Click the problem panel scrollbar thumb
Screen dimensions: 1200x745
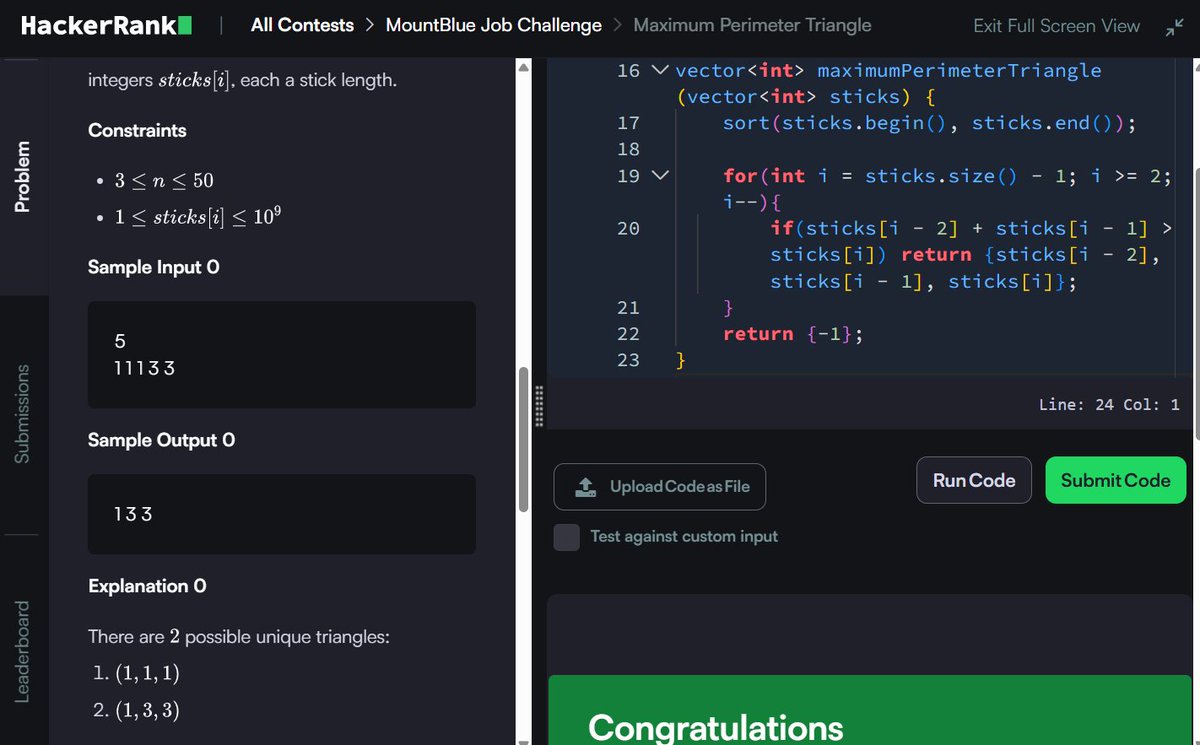pos(522,440)
